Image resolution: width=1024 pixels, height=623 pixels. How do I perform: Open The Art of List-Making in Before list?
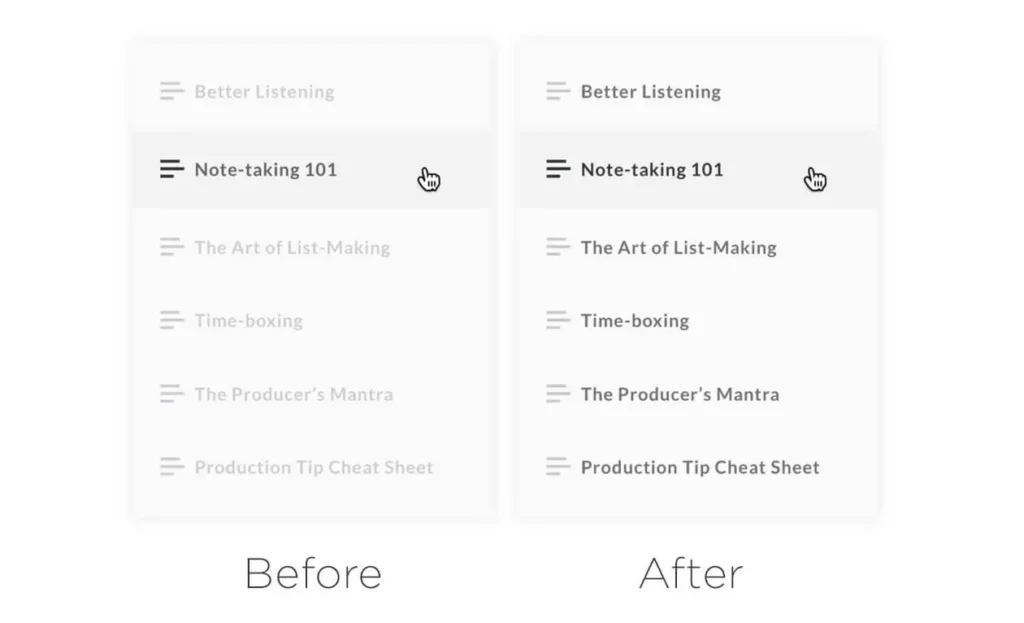coord(292,248)
